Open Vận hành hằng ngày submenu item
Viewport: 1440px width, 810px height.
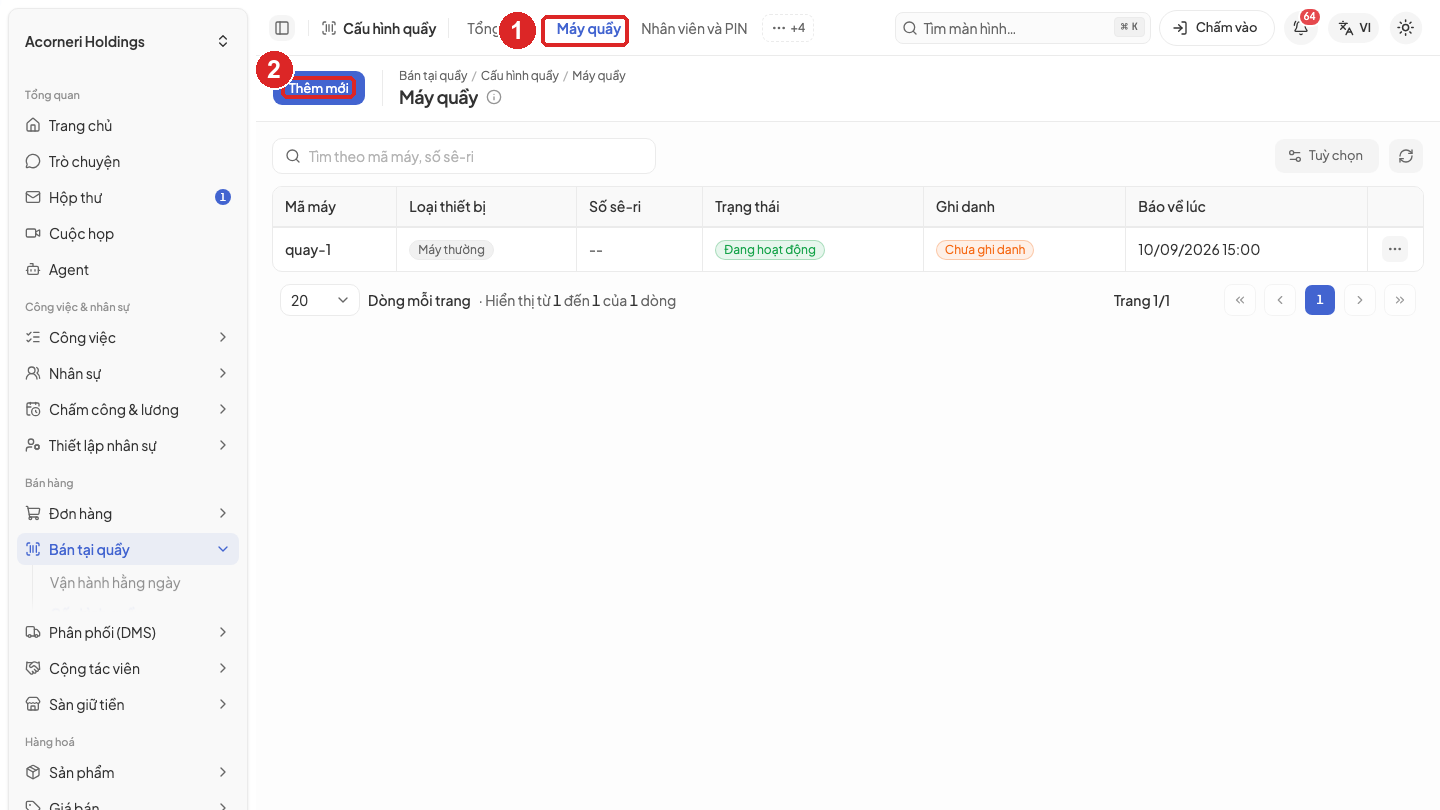pyautogui.click(x=115, y=583)
